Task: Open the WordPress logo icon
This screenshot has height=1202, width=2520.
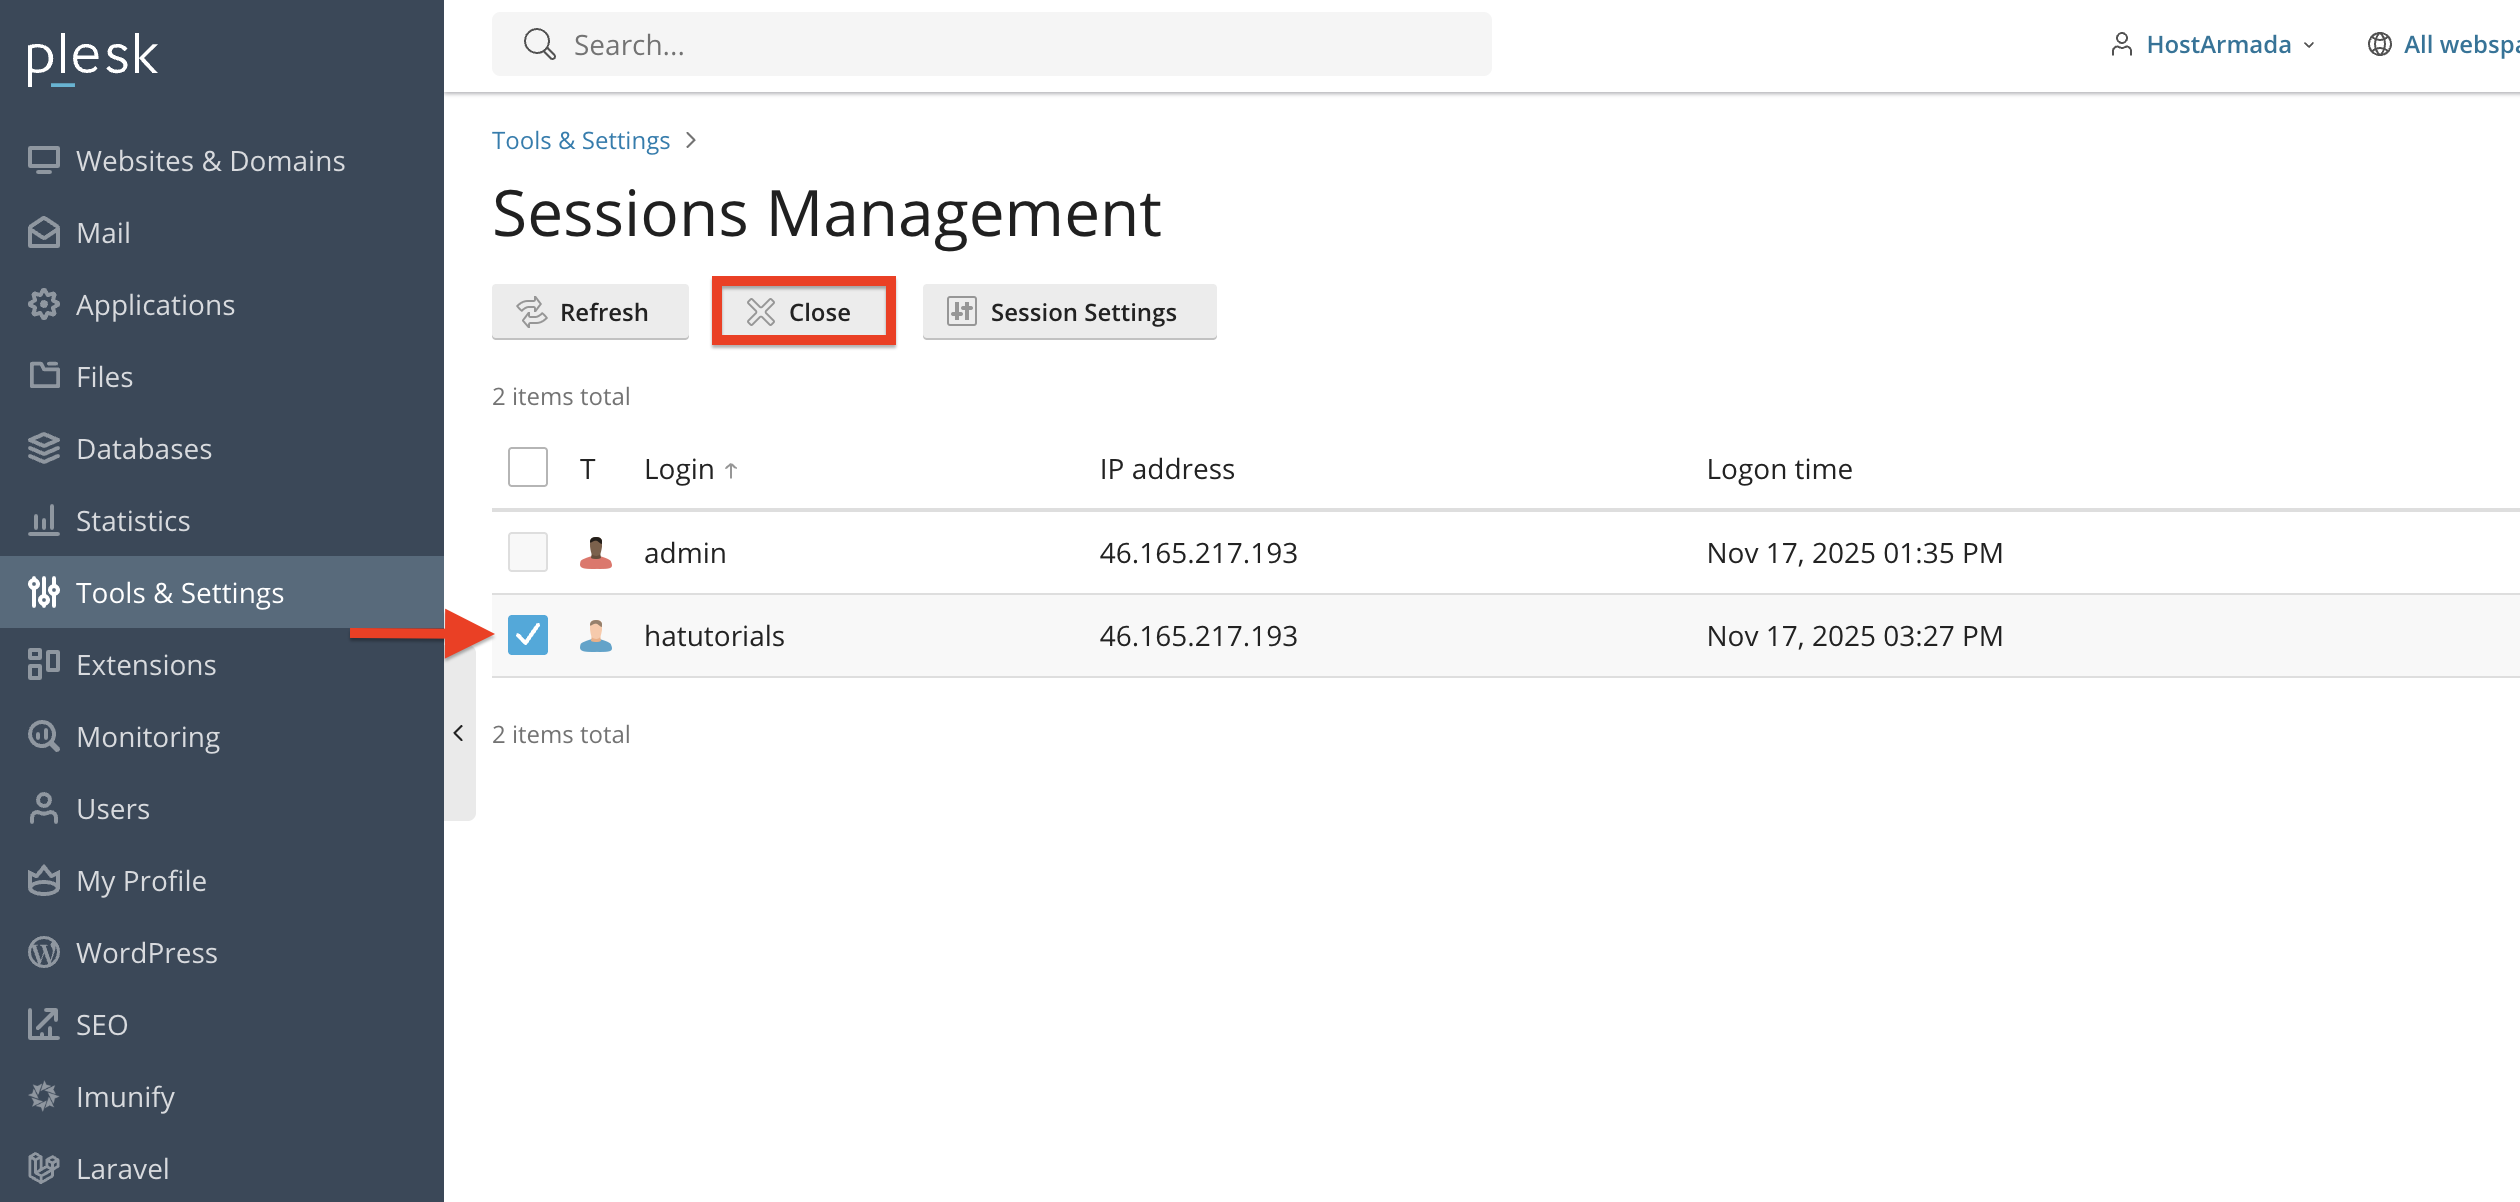Action: [44, 952]
